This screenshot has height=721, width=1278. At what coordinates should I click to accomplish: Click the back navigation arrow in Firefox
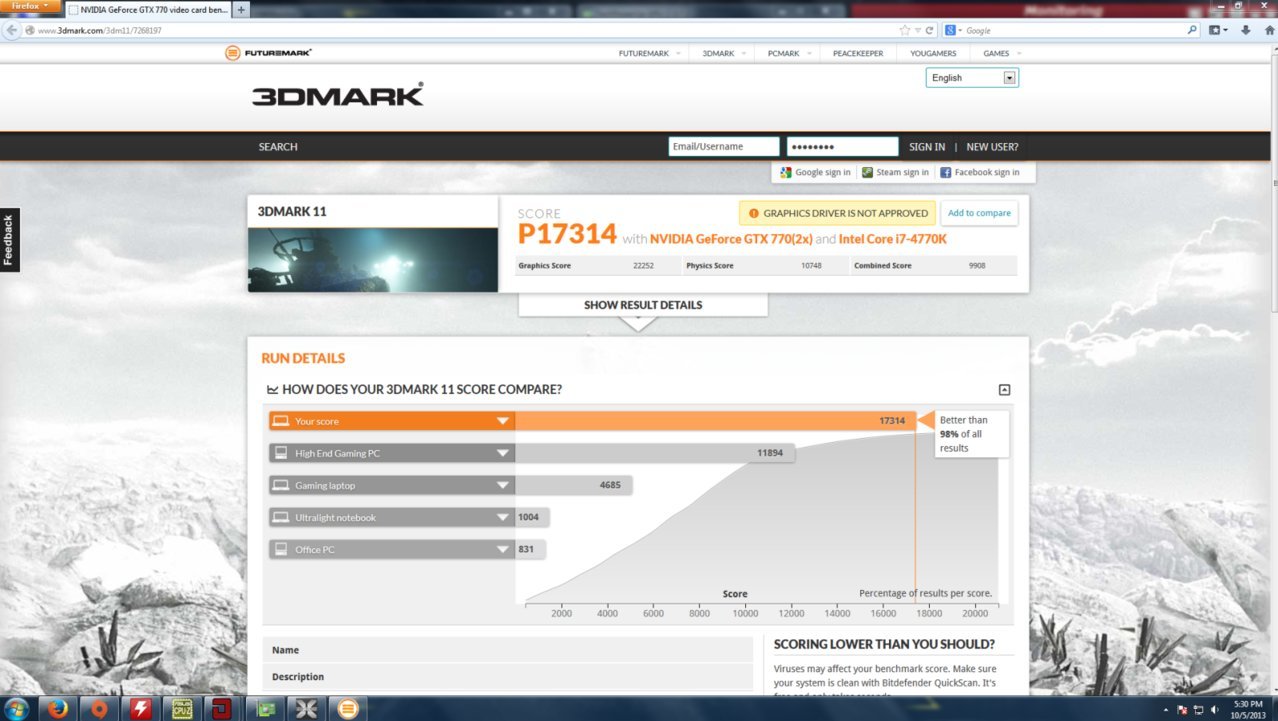point(12,30)
